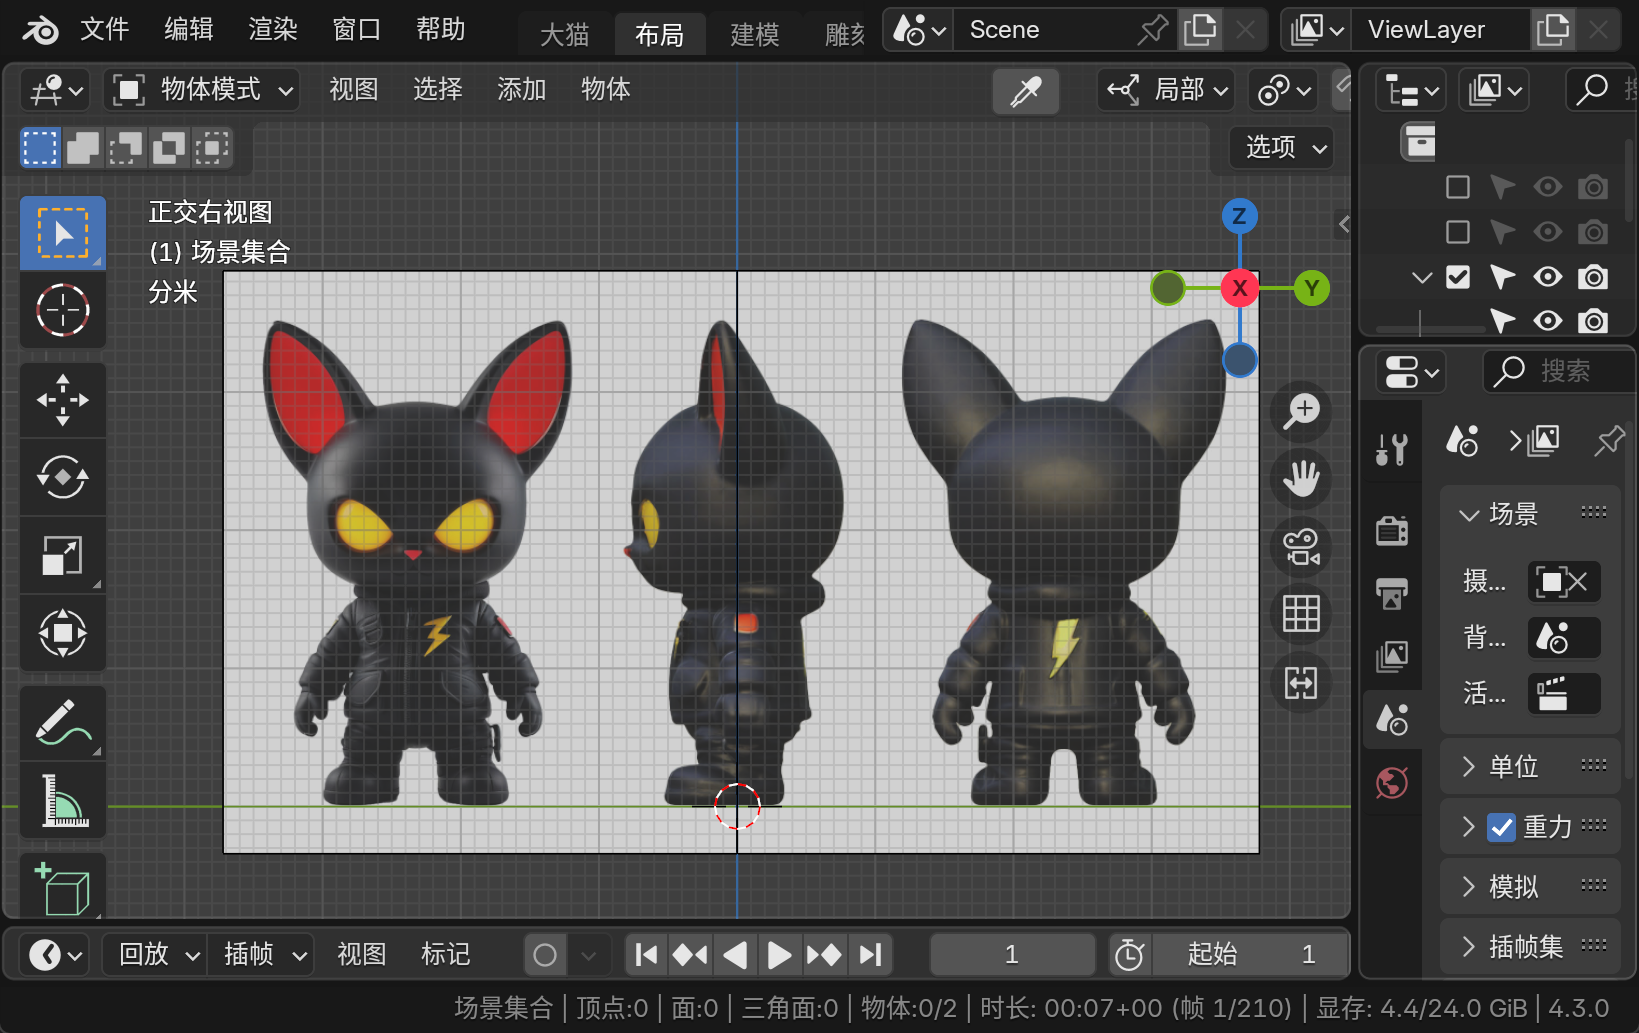Select the Scale tool
Screen dimensions: 1639x1033
point(63,556)
